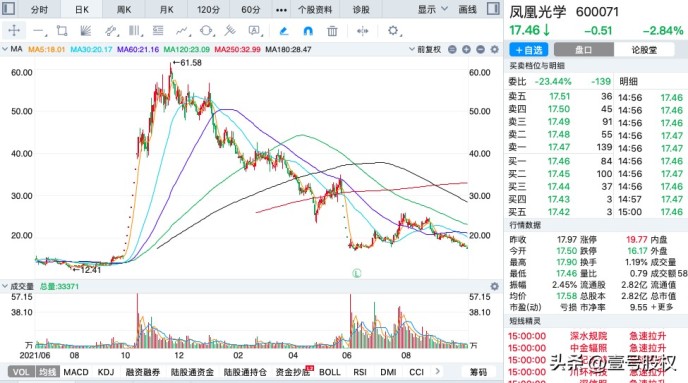The width and height of the screenshot is (688, 383).
Task: Select the crosshair move tool
Action: pos(14,30)
